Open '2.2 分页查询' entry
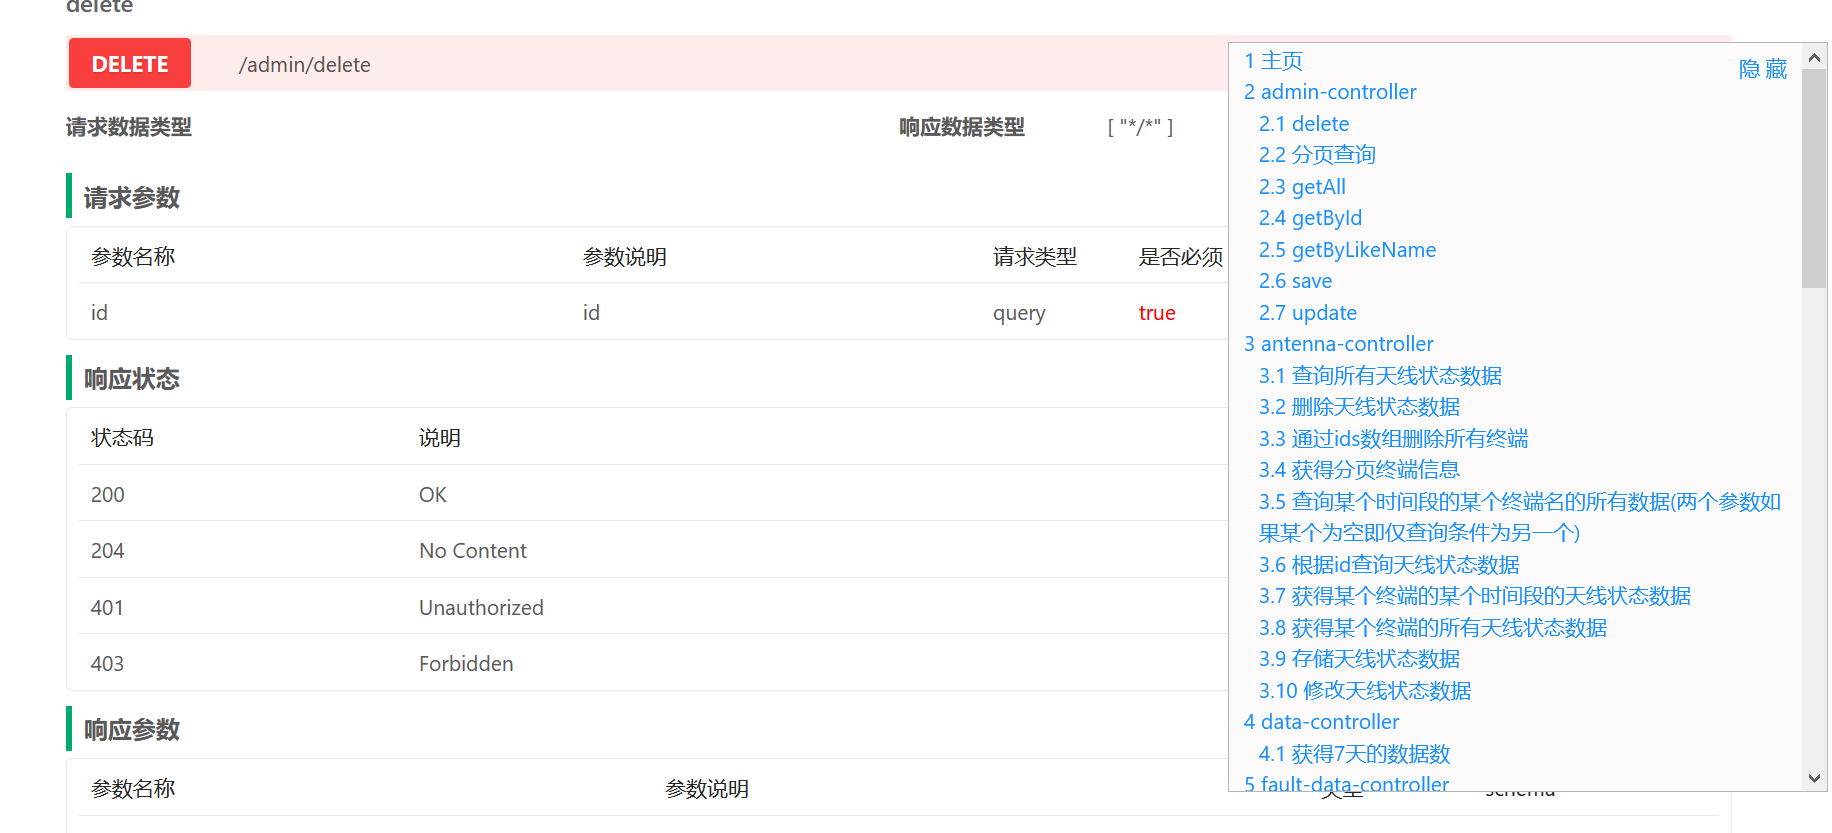This screenshot has height=833, width=1832. pos(1317,155)
